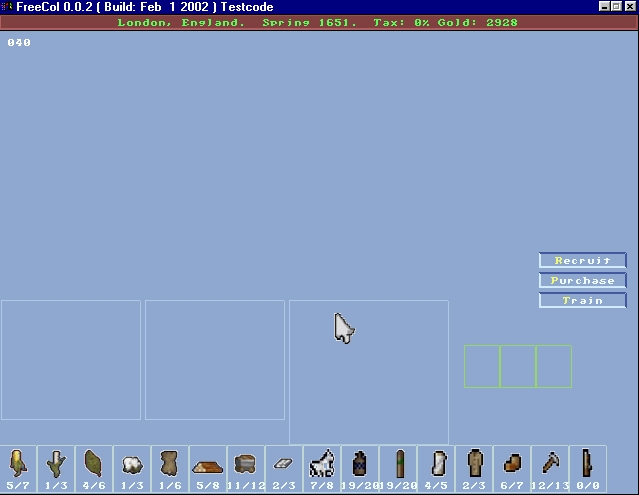Close the FreeCol window
639x495 pixels.
tap(630, 6)
